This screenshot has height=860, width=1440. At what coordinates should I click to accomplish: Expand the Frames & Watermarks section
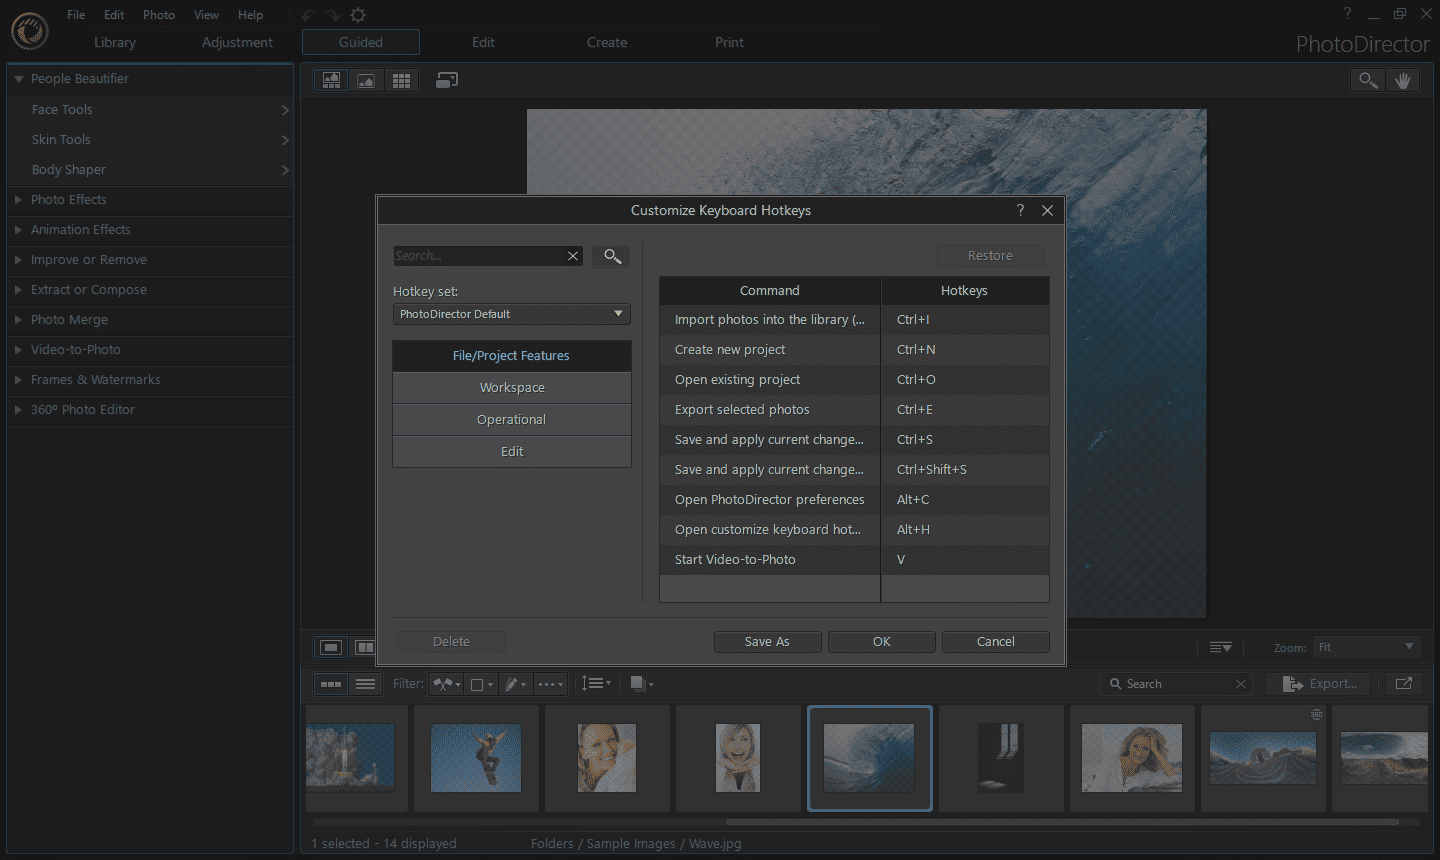point(18,380)
